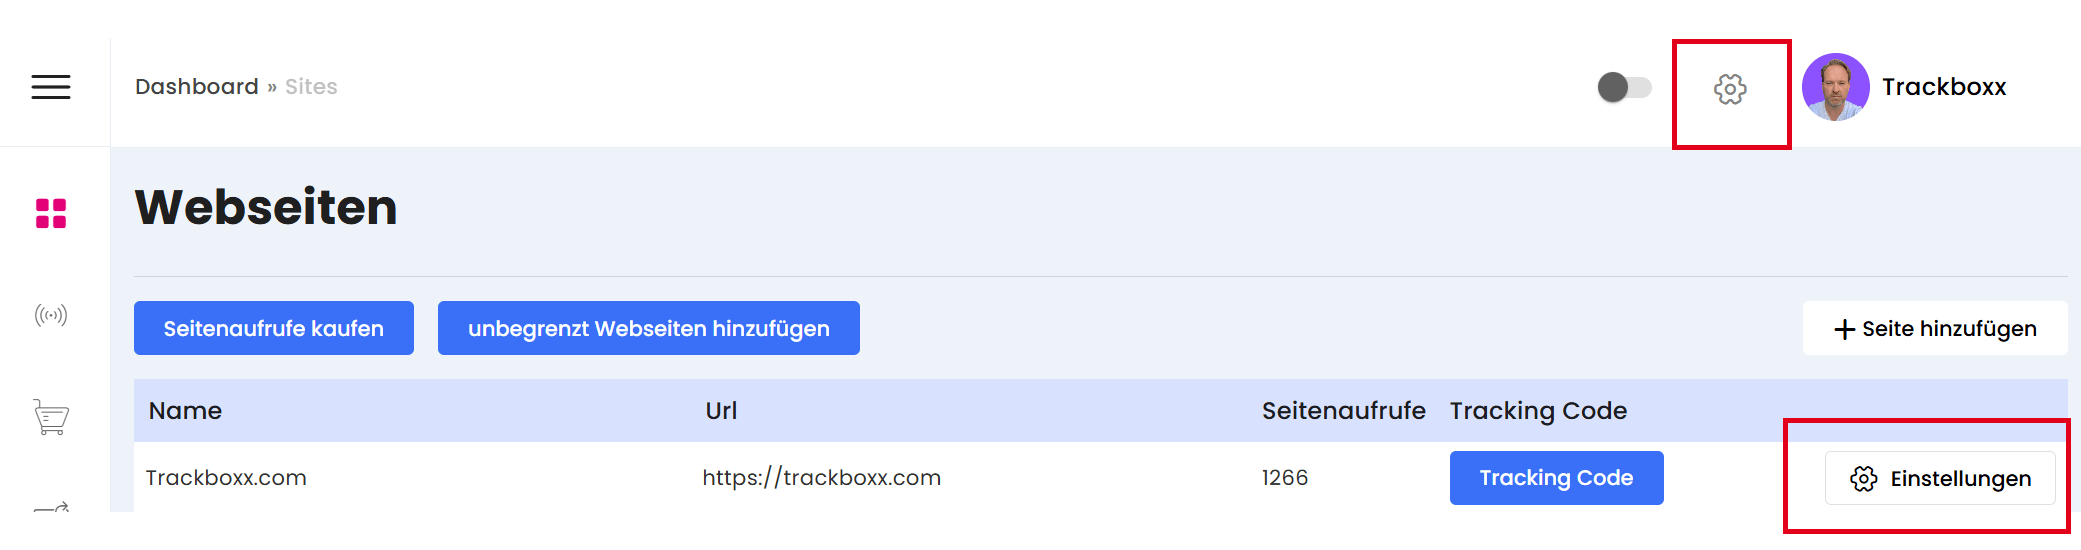The height and width of the screenshot is (550, 2081).
Task: Toggle the dark mode switch
Action: tap(1623, 87)
